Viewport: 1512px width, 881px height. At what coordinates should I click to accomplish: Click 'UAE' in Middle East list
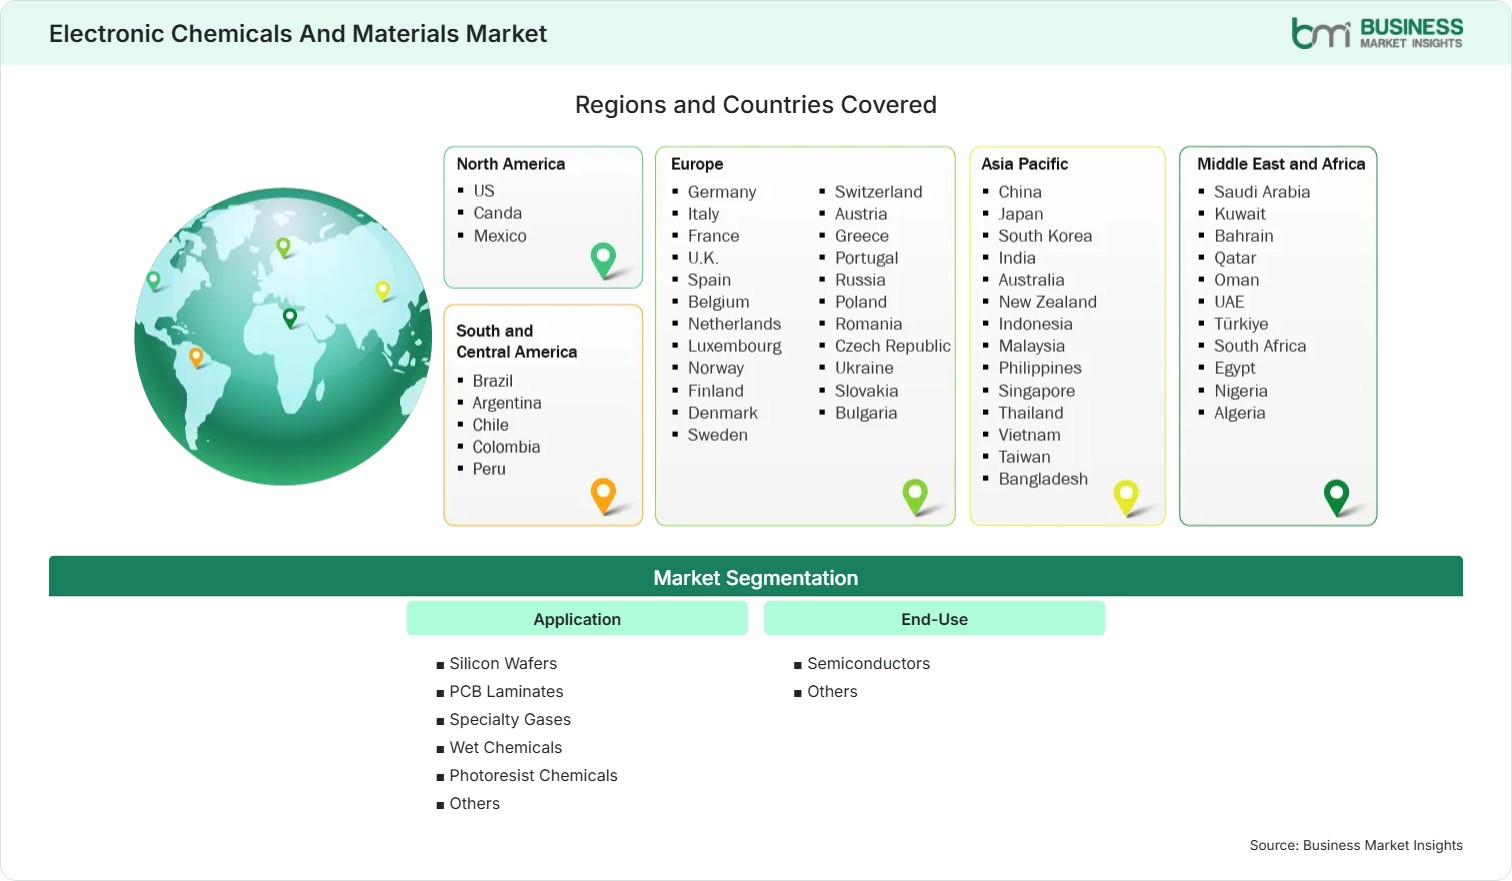[1229, 302]
